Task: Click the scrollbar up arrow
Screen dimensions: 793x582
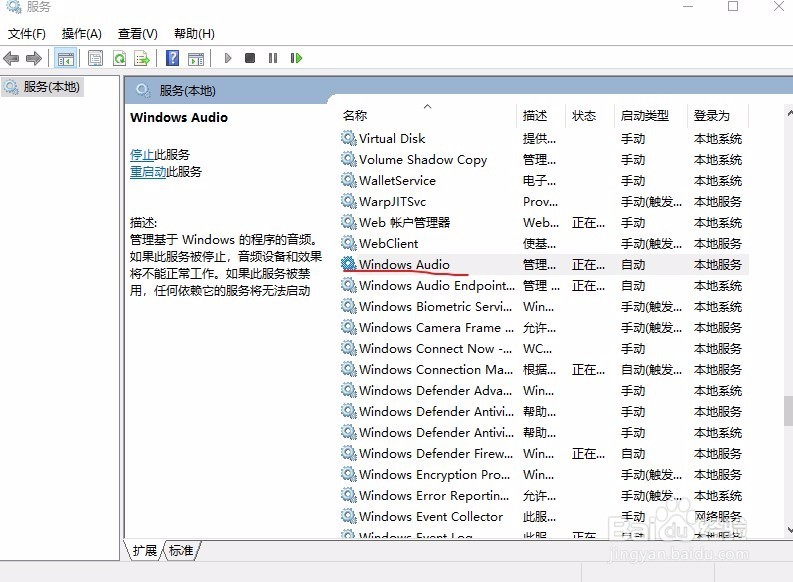Action: pyautogui.click(x=789, y=113)
